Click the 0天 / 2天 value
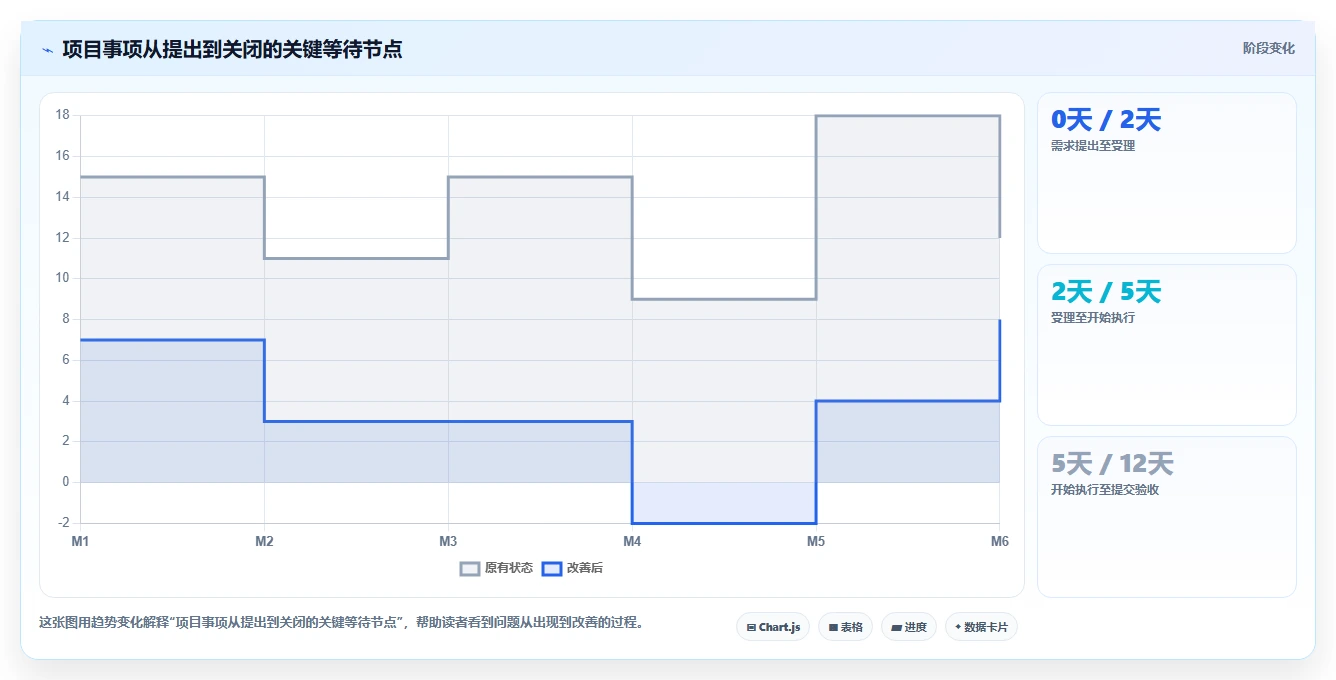The height and width of the screenshot is (680, 1336). pyautogui.click(x=1106, y=120)
